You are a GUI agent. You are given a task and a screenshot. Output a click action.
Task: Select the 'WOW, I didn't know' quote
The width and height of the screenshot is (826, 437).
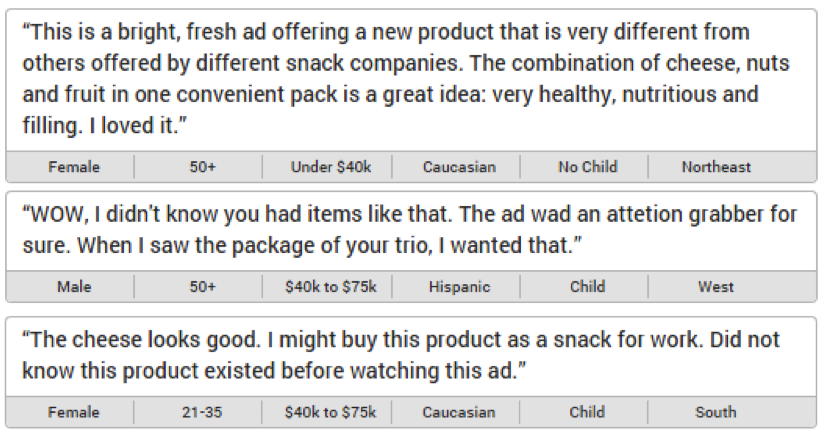coord(409,230)
